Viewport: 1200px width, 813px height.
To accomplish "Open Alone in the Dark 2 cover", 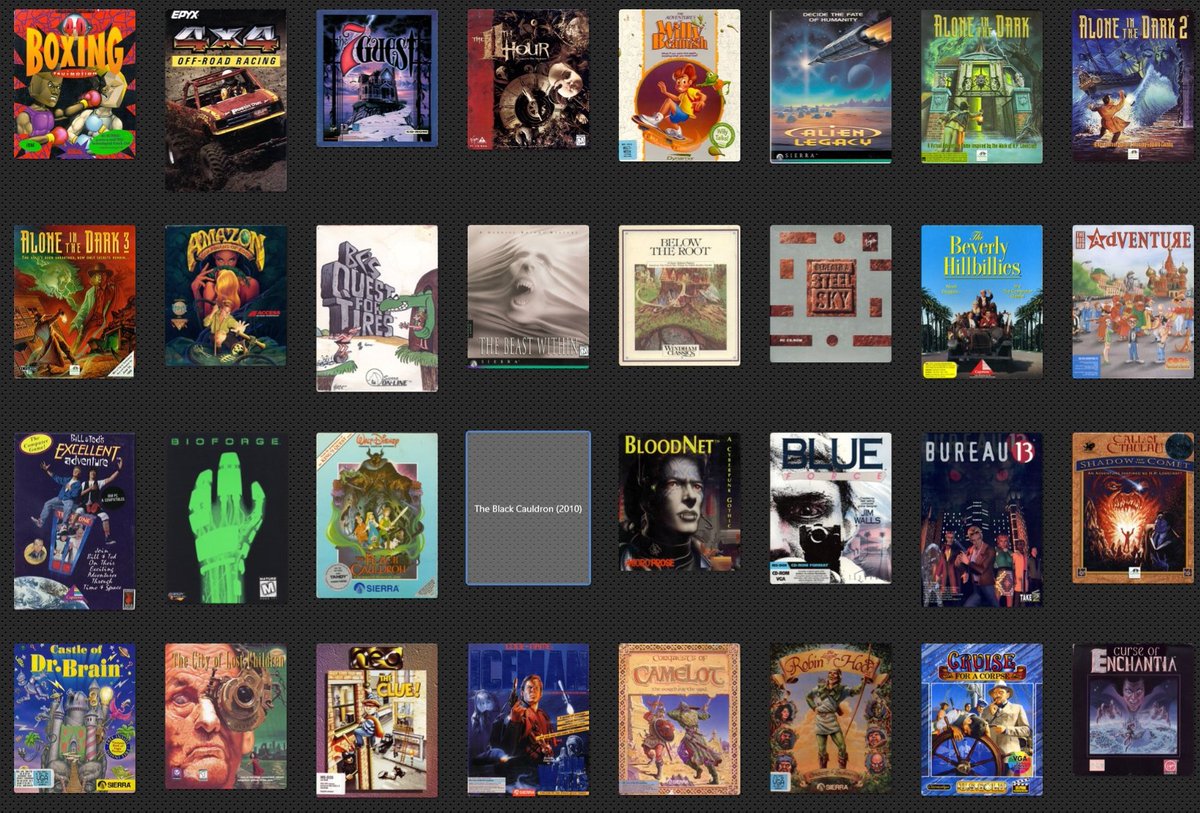I will [x=1132, y=86].
